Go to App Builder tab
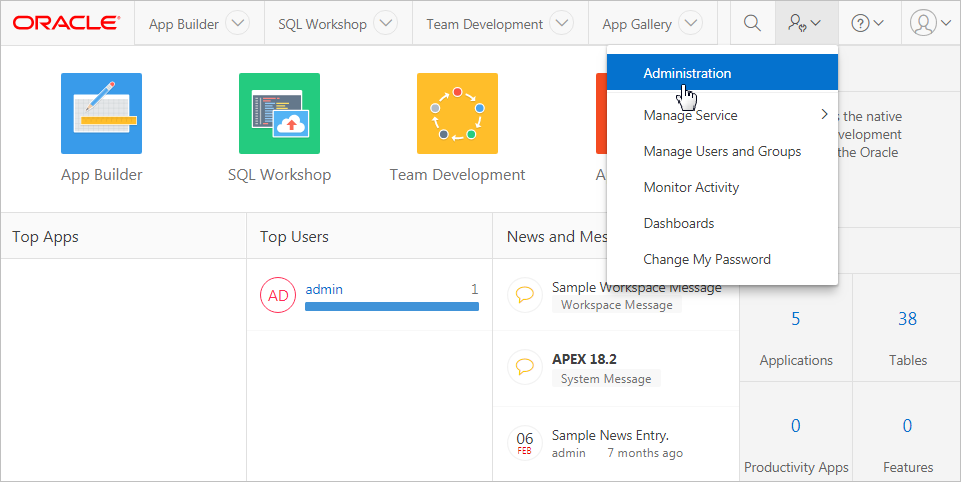Image resolution: width=961 pixels, height=482 pixels. point(183,24)
